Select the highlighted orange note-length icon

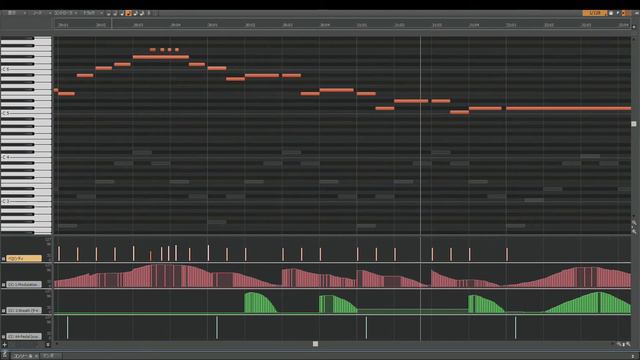(x=128, y=13)
